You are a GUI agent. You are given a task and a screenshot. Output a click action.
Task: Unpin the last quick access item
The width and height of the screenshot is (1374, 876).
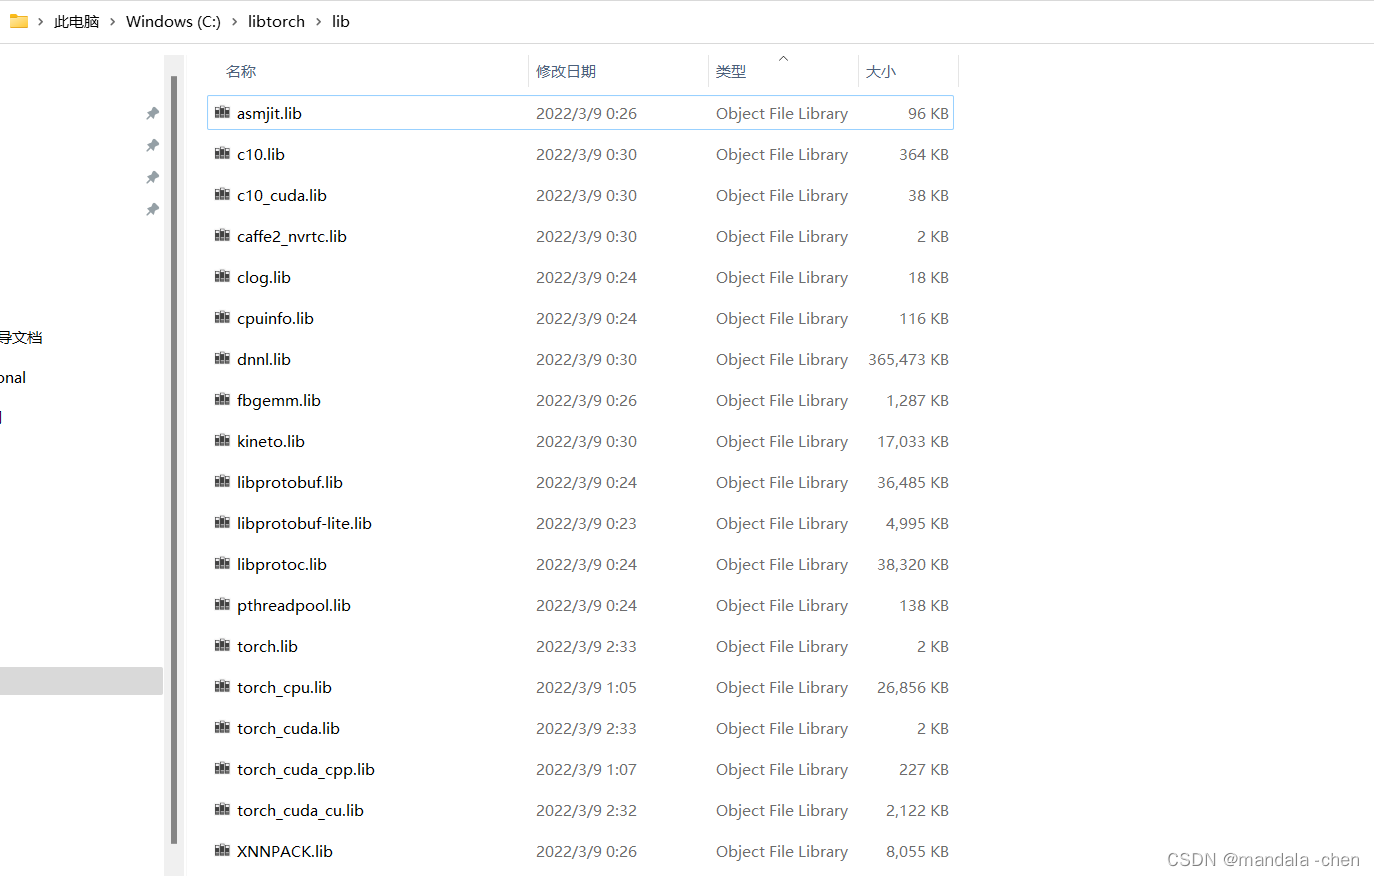tap(152, 209)
